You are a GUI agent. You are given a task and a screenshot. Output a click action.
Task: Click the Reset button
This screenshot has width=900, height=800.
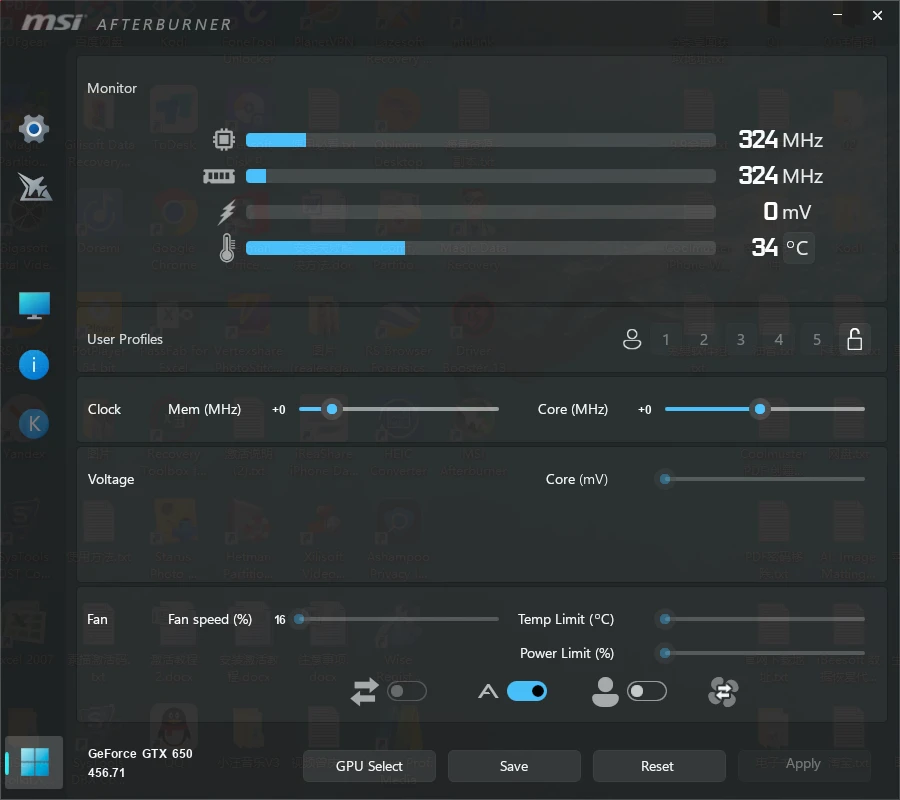pos(659,765)
